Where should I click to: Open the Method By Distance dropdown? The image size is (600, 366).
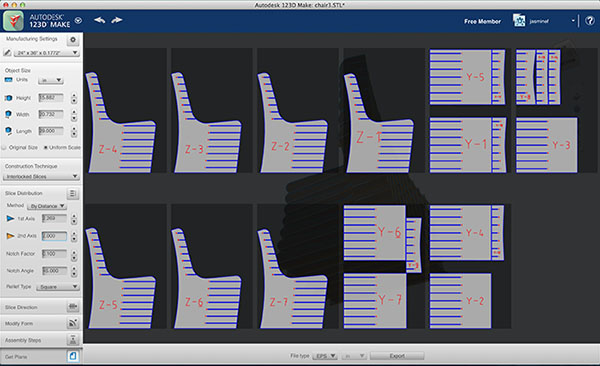coord(47,206)
